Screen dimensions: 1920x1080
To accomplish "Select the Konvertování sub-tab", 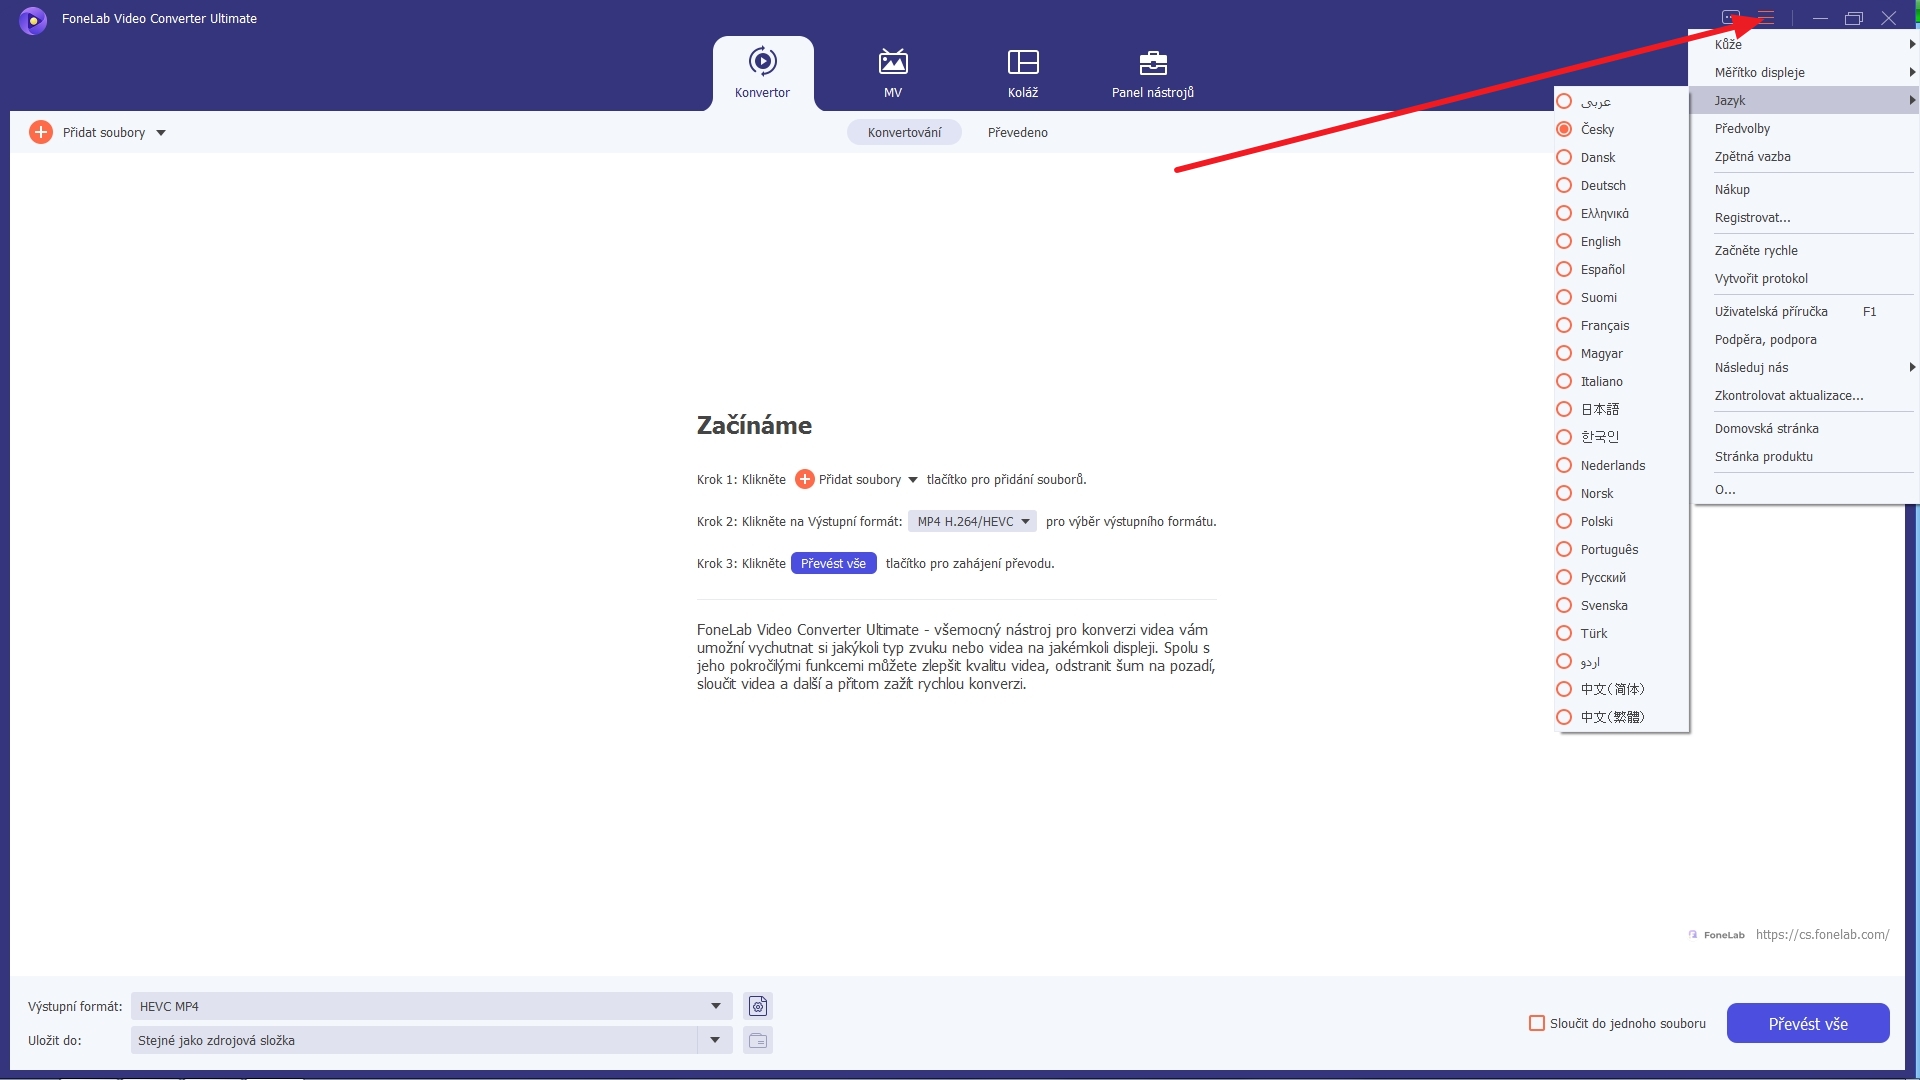I will pyautogui.click(x=904, y=132).
